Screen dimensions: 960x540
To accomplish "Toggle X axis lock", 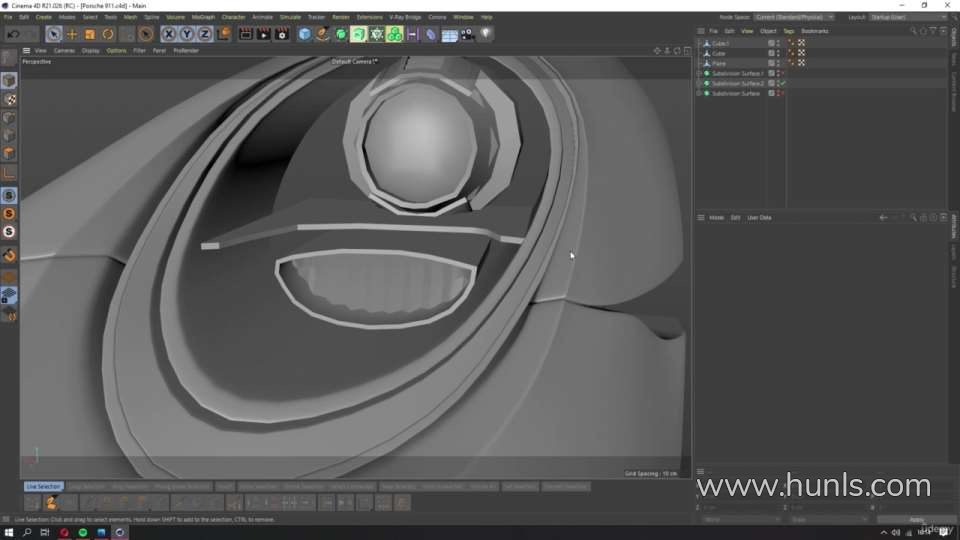I will pos(169,34).
